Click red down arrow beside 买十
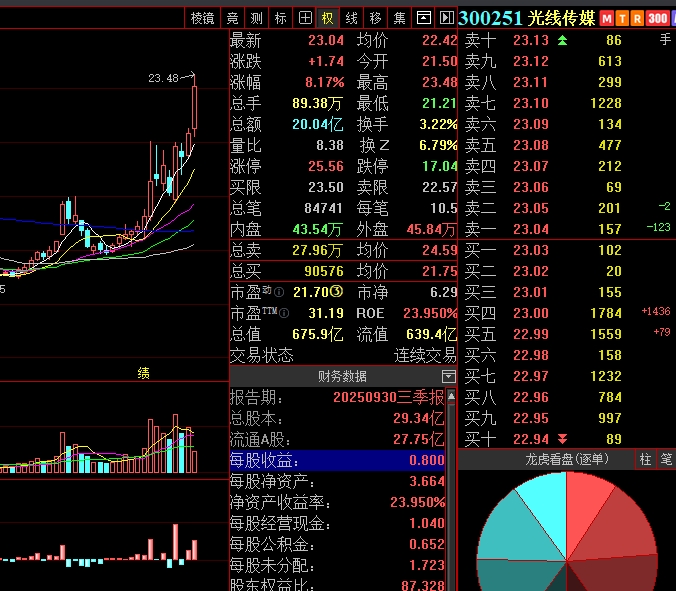The height and width of the screenshot is (591, 676). [x=562, y=439]
